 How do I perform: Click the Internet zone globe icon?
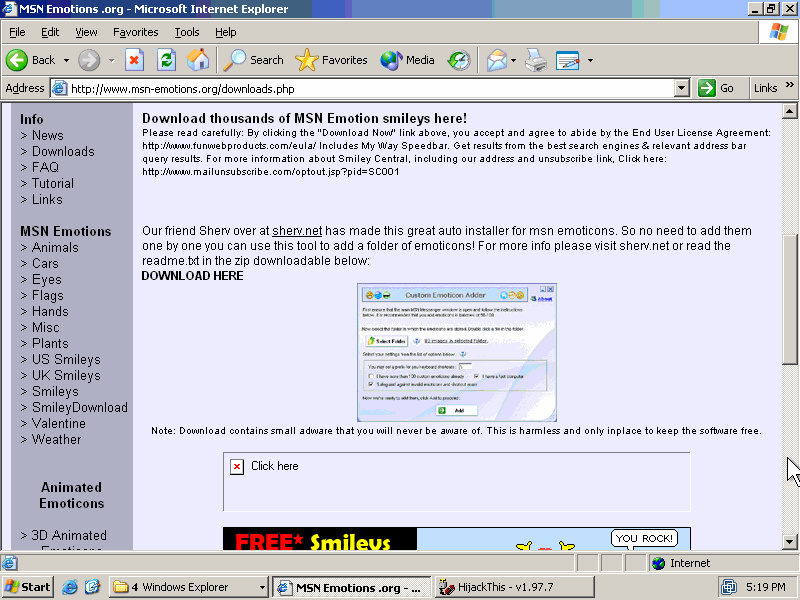pyautogui.click(x=659, y=563)
